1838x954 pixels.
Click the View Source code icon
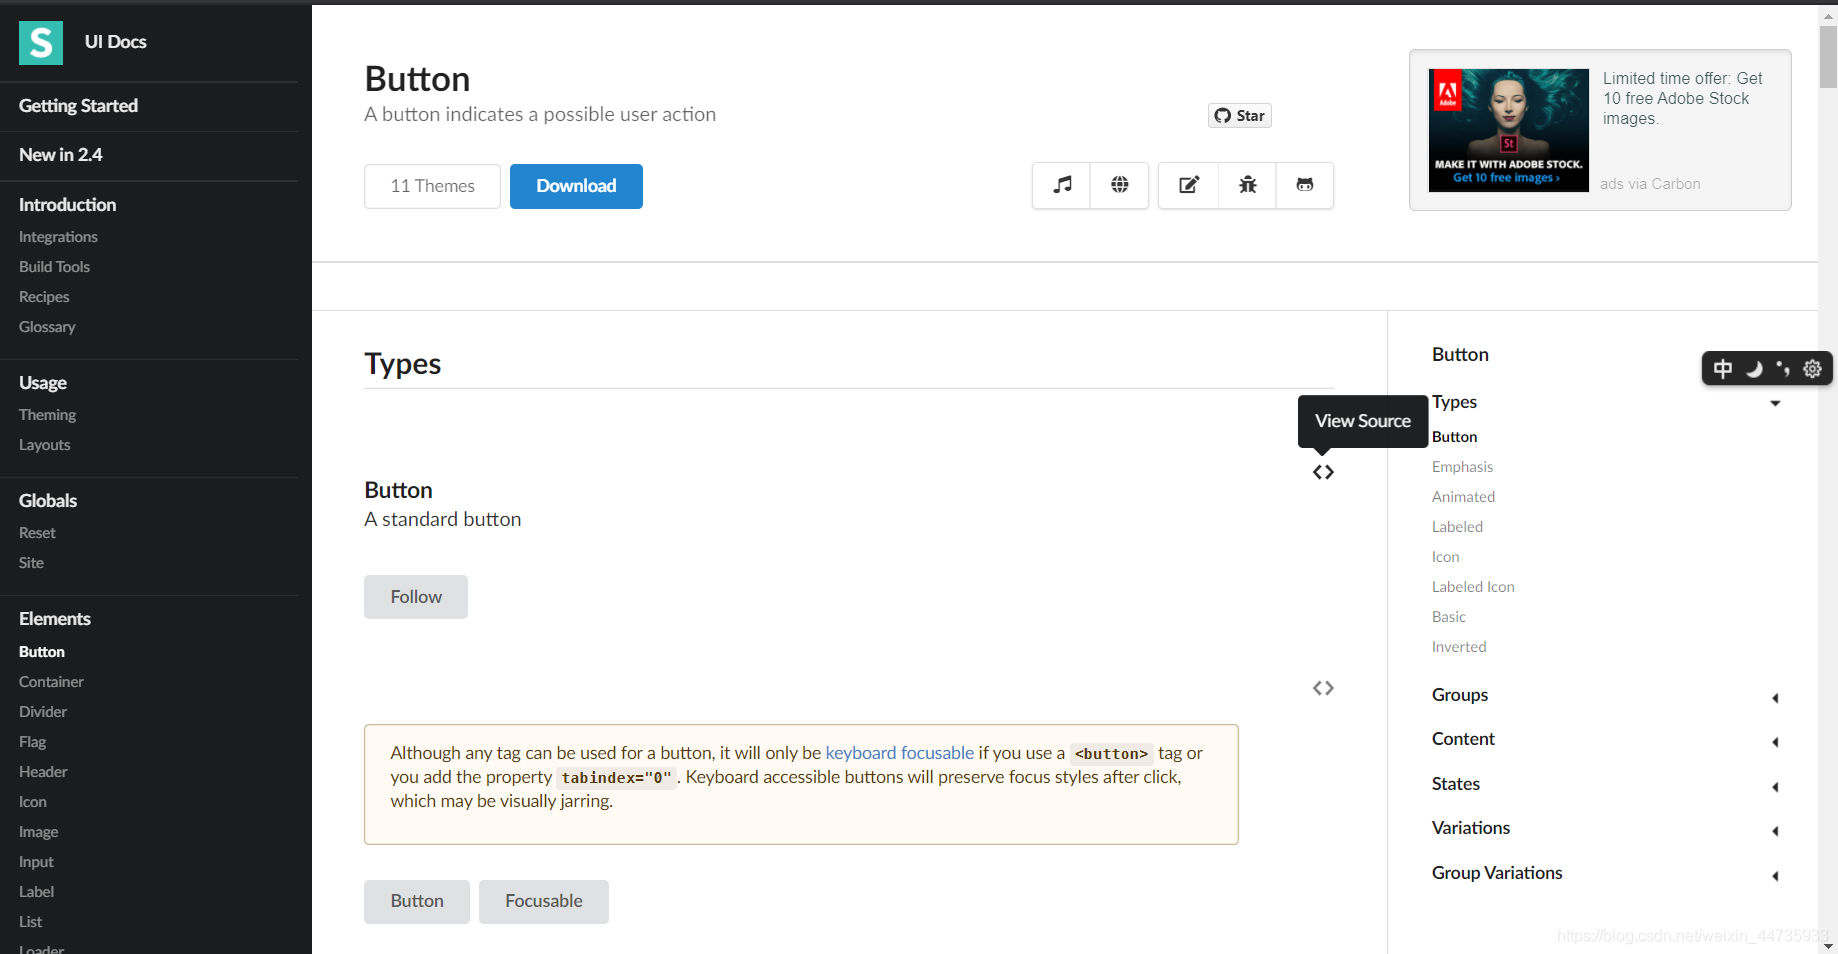pos(1323,472)
